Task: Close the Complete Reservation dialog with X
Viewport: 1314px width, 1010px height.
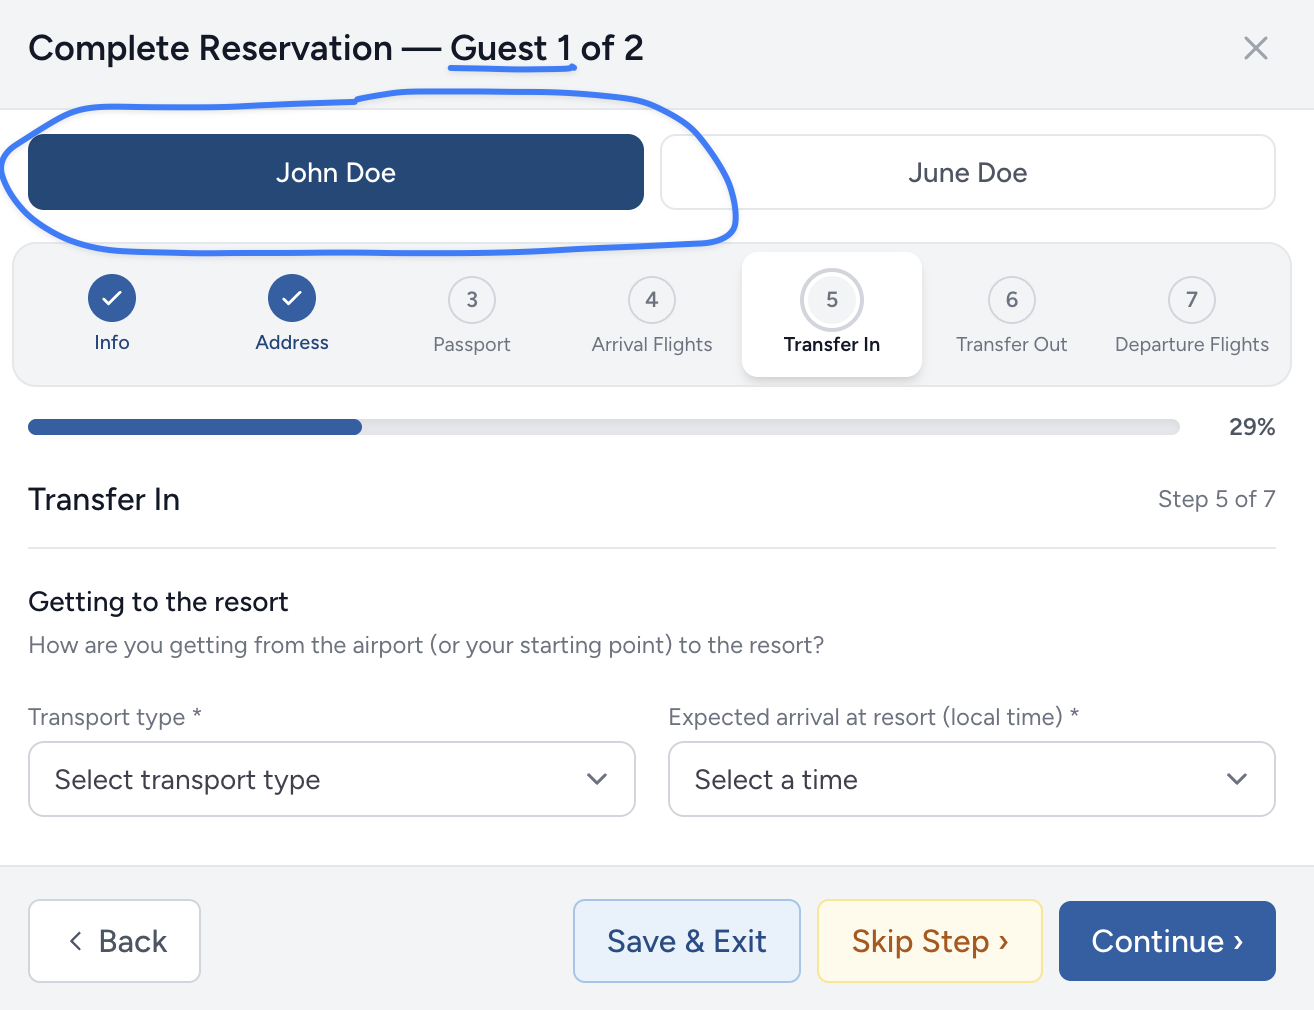Action: (x=1256, y=48)
